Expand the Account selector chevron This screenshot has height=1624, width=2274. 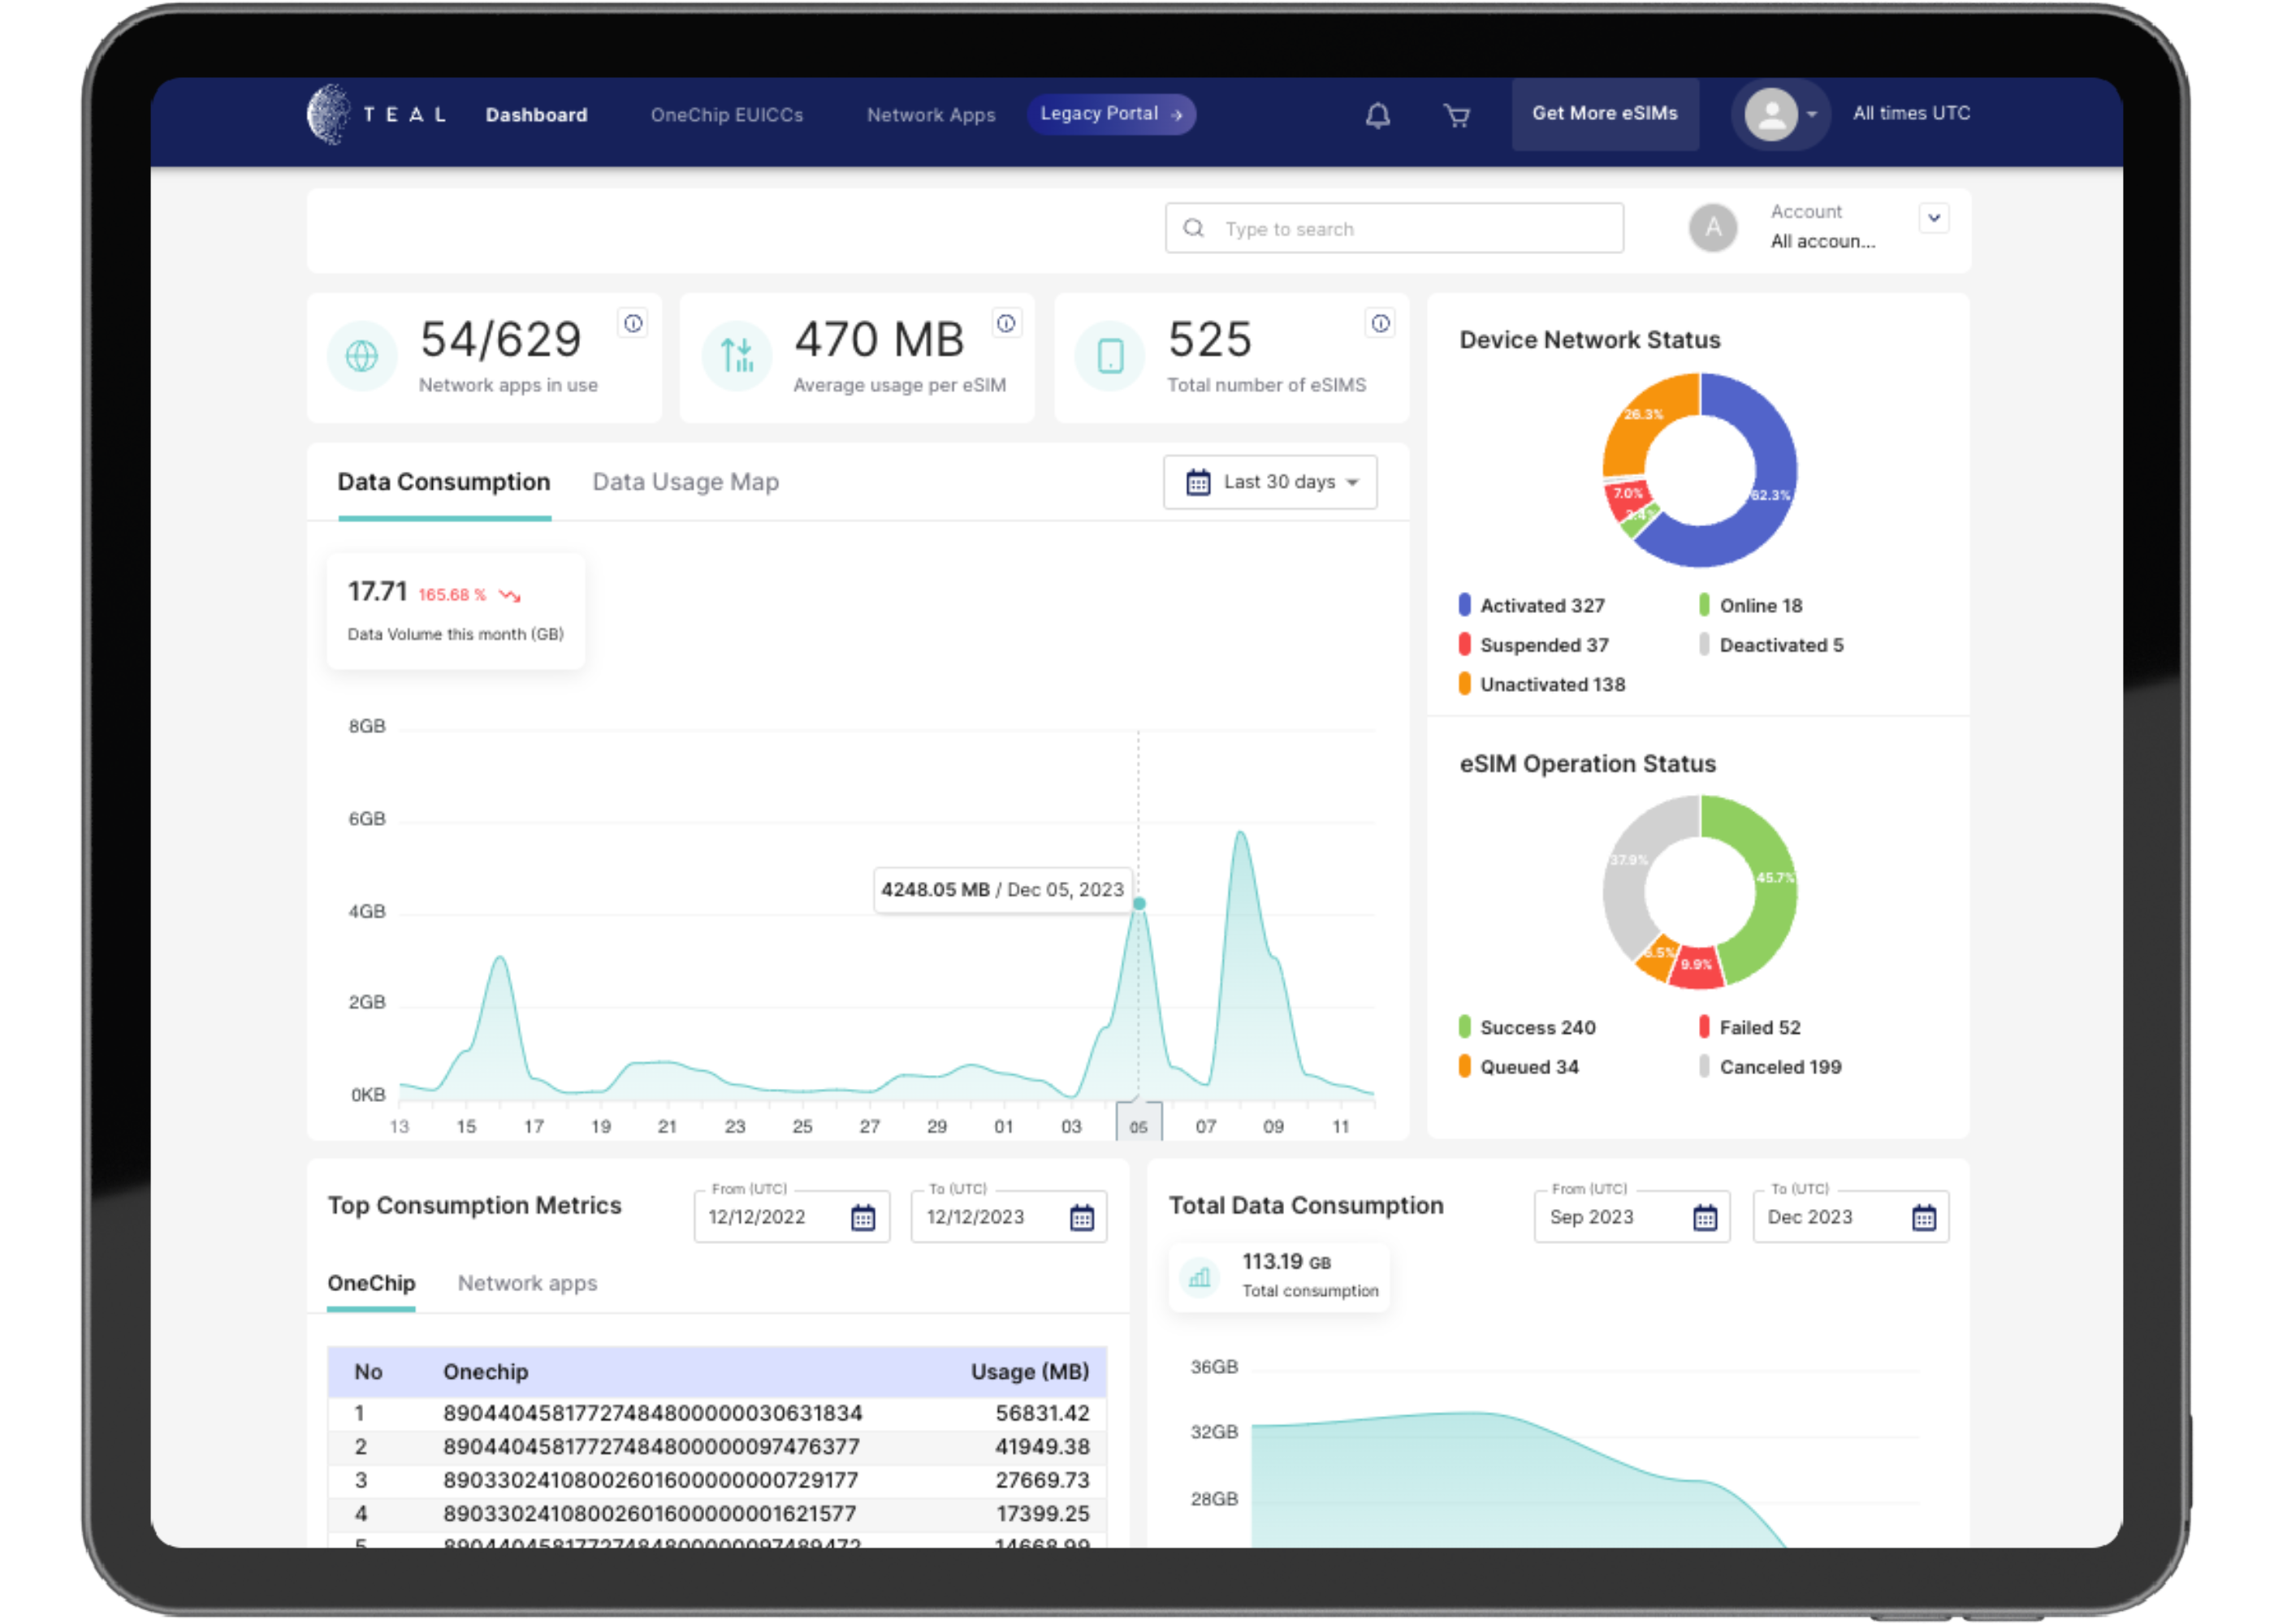1934,218
